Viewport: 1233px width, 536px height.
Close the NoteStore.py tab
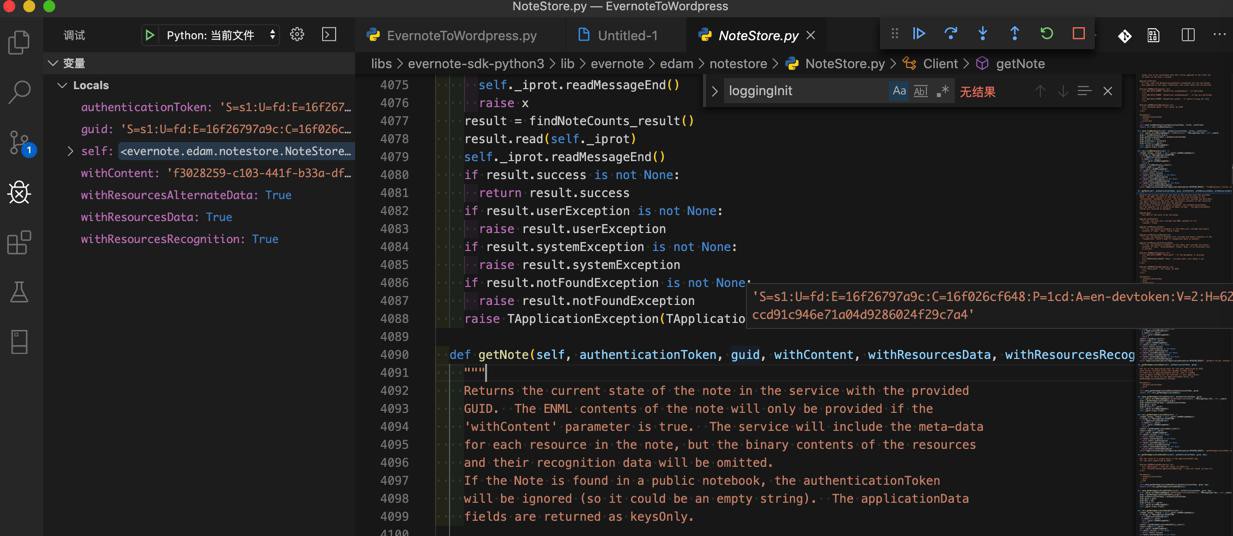811,35
